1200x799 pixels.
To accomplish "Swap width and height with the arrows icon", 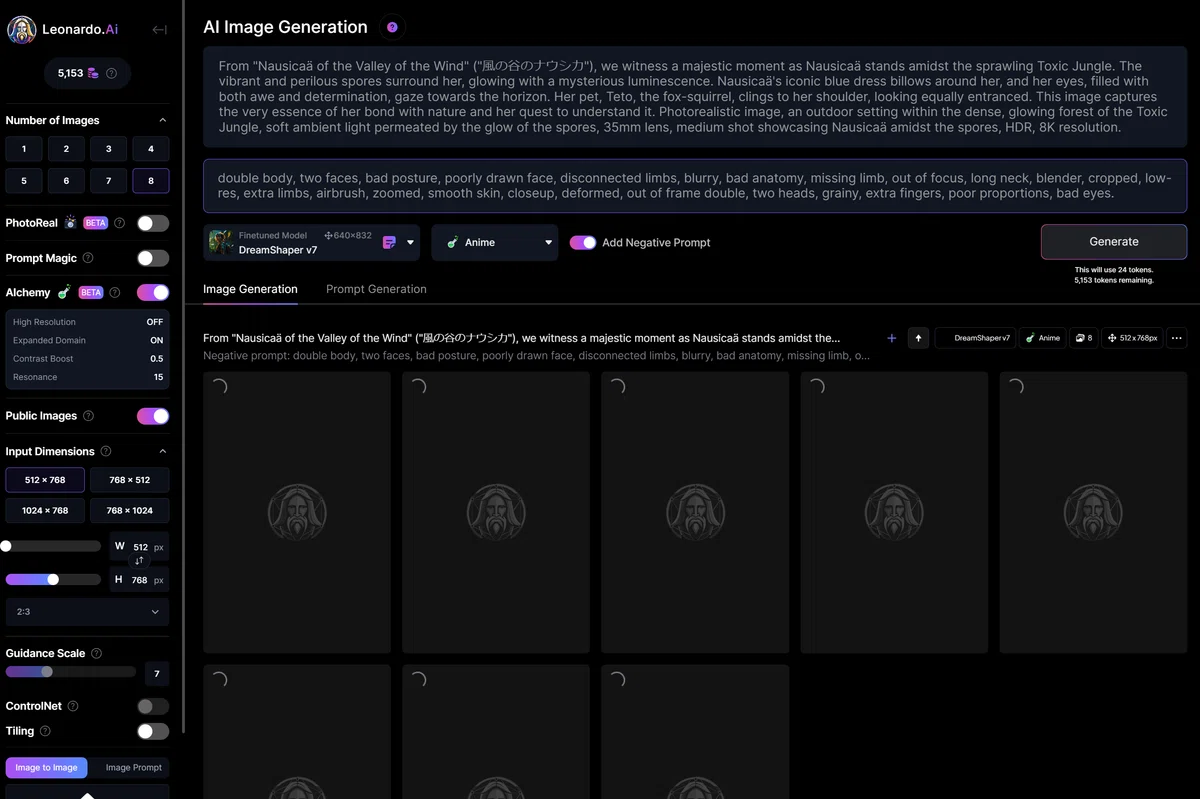I will (x=139, y=561).
